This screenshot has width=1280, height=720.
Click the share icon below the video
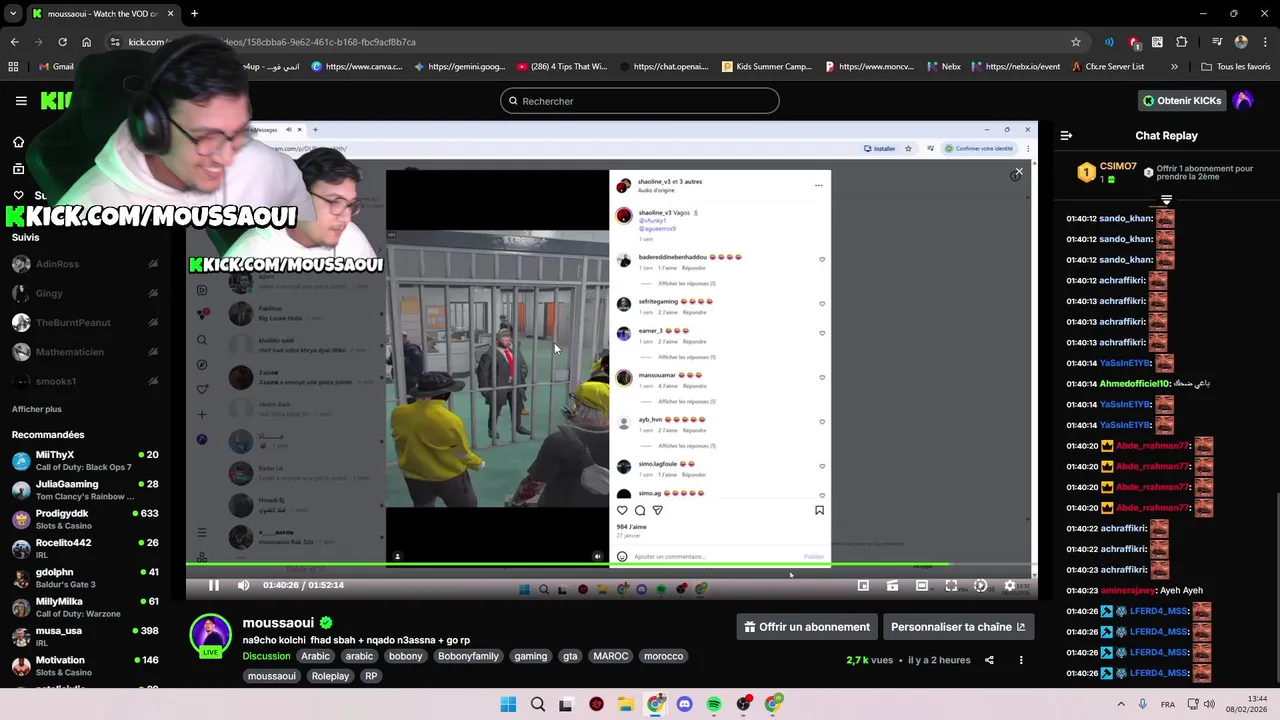pyautogui.click(x=989, y=660)
